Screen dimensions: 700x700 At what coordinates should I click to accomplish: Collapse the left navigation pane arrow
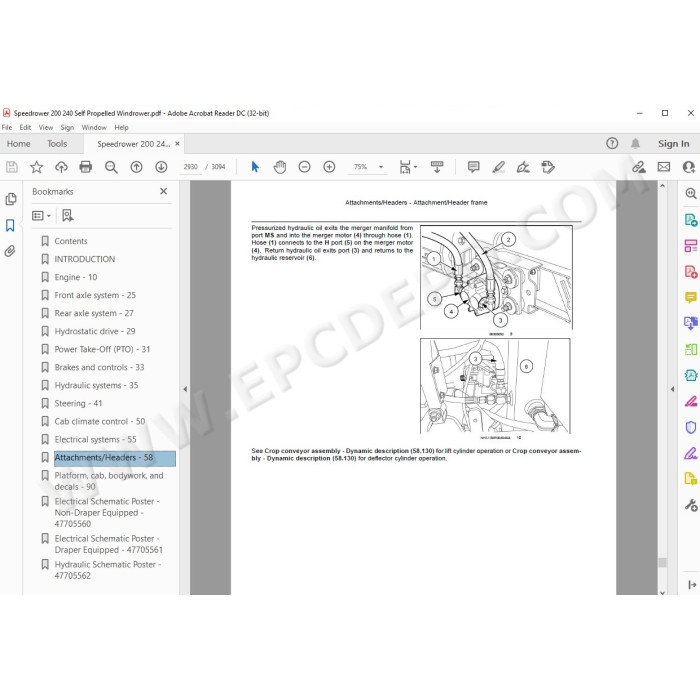pos(185,389)
